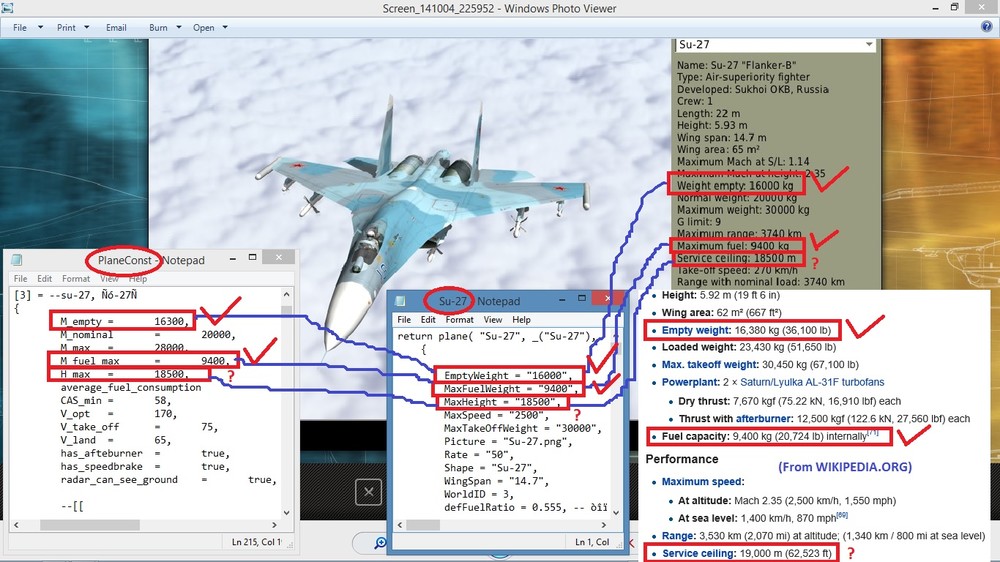Open the Saturn/Lyulka AL-31F turbofans link
The height and width of the screenshot is (562, 1000).
tap(812, 382)
